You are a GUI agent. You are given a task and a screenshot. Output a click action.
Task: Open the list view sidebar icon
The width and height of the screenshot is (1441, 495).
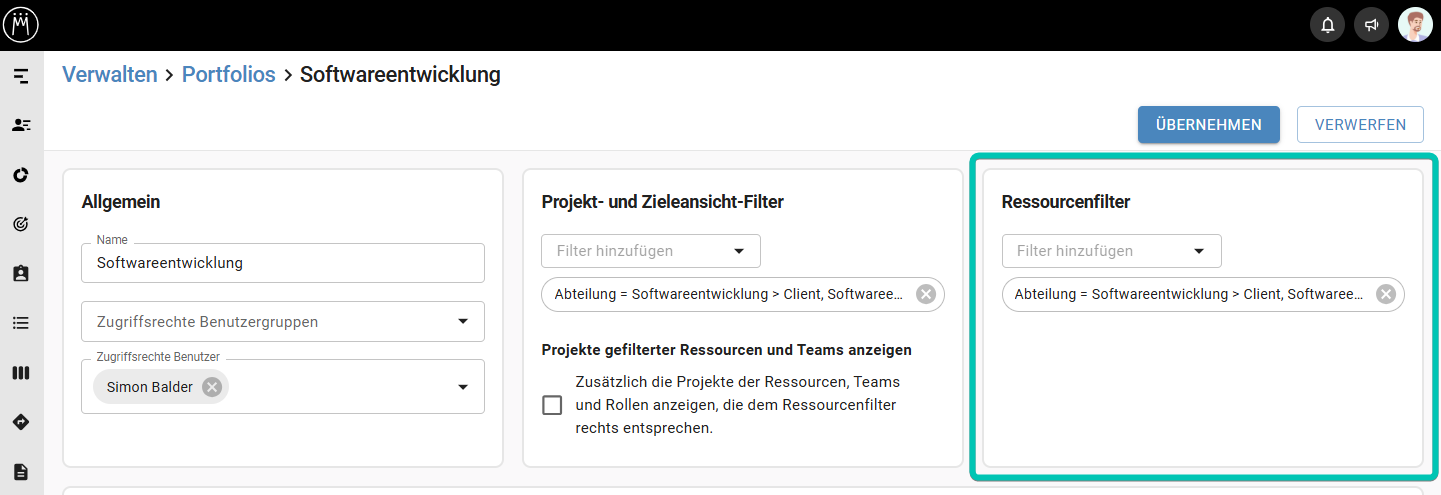(21, 323)
